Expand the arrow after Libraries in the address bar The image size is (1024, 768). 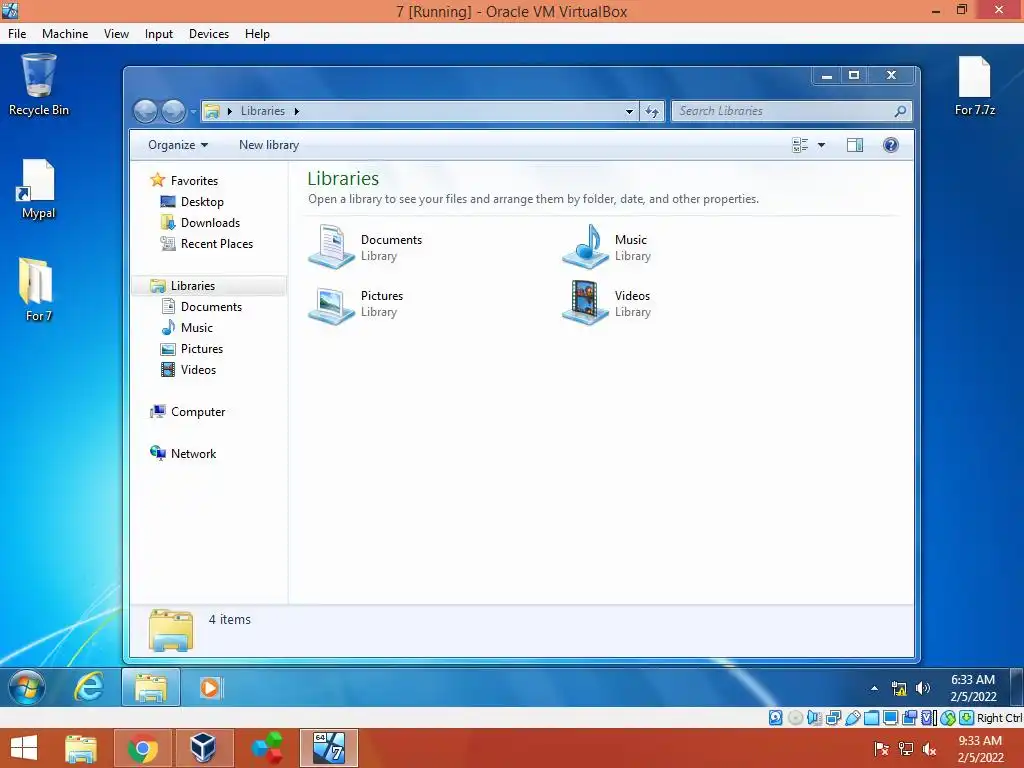click(296, 112)
